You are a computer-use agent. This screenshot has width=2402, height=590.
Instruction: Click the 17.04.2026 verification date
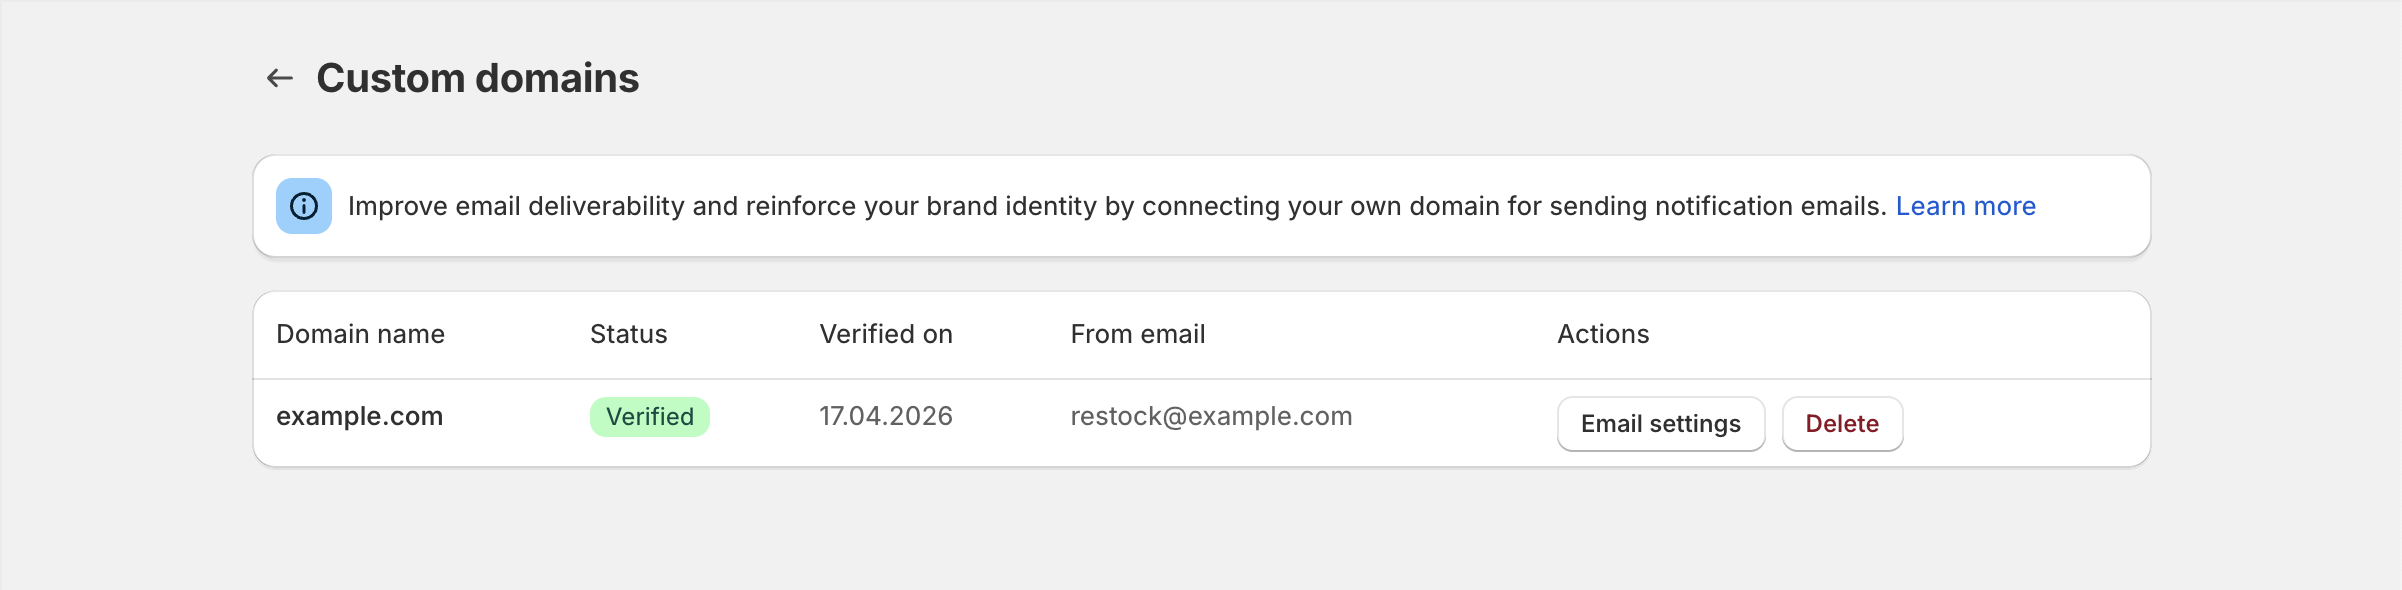click(885, 416)
